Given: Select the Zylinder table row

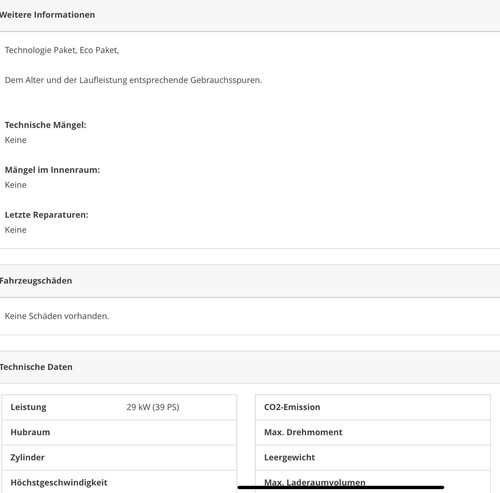Looking at the screenshot, I should coord(119,458).
